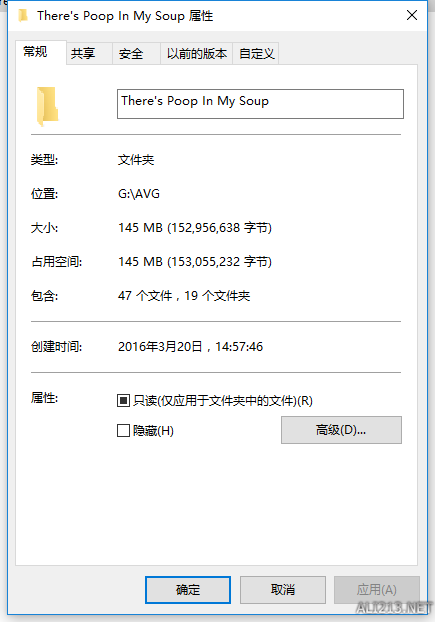Click the 应用(A) apply button
The width and height of the screenshot is (435, 622).
(377, 590)
